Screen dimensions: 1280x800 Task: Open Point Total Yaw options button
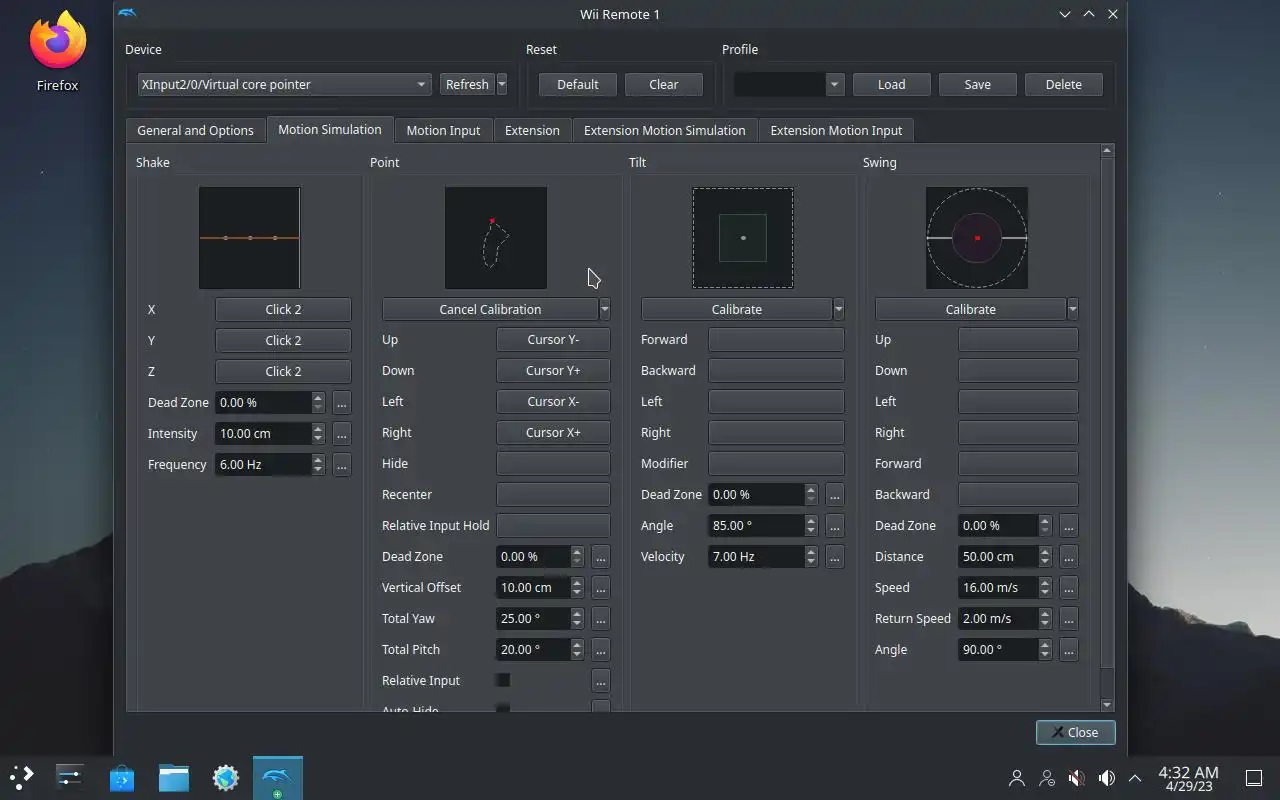pos(600,618)
